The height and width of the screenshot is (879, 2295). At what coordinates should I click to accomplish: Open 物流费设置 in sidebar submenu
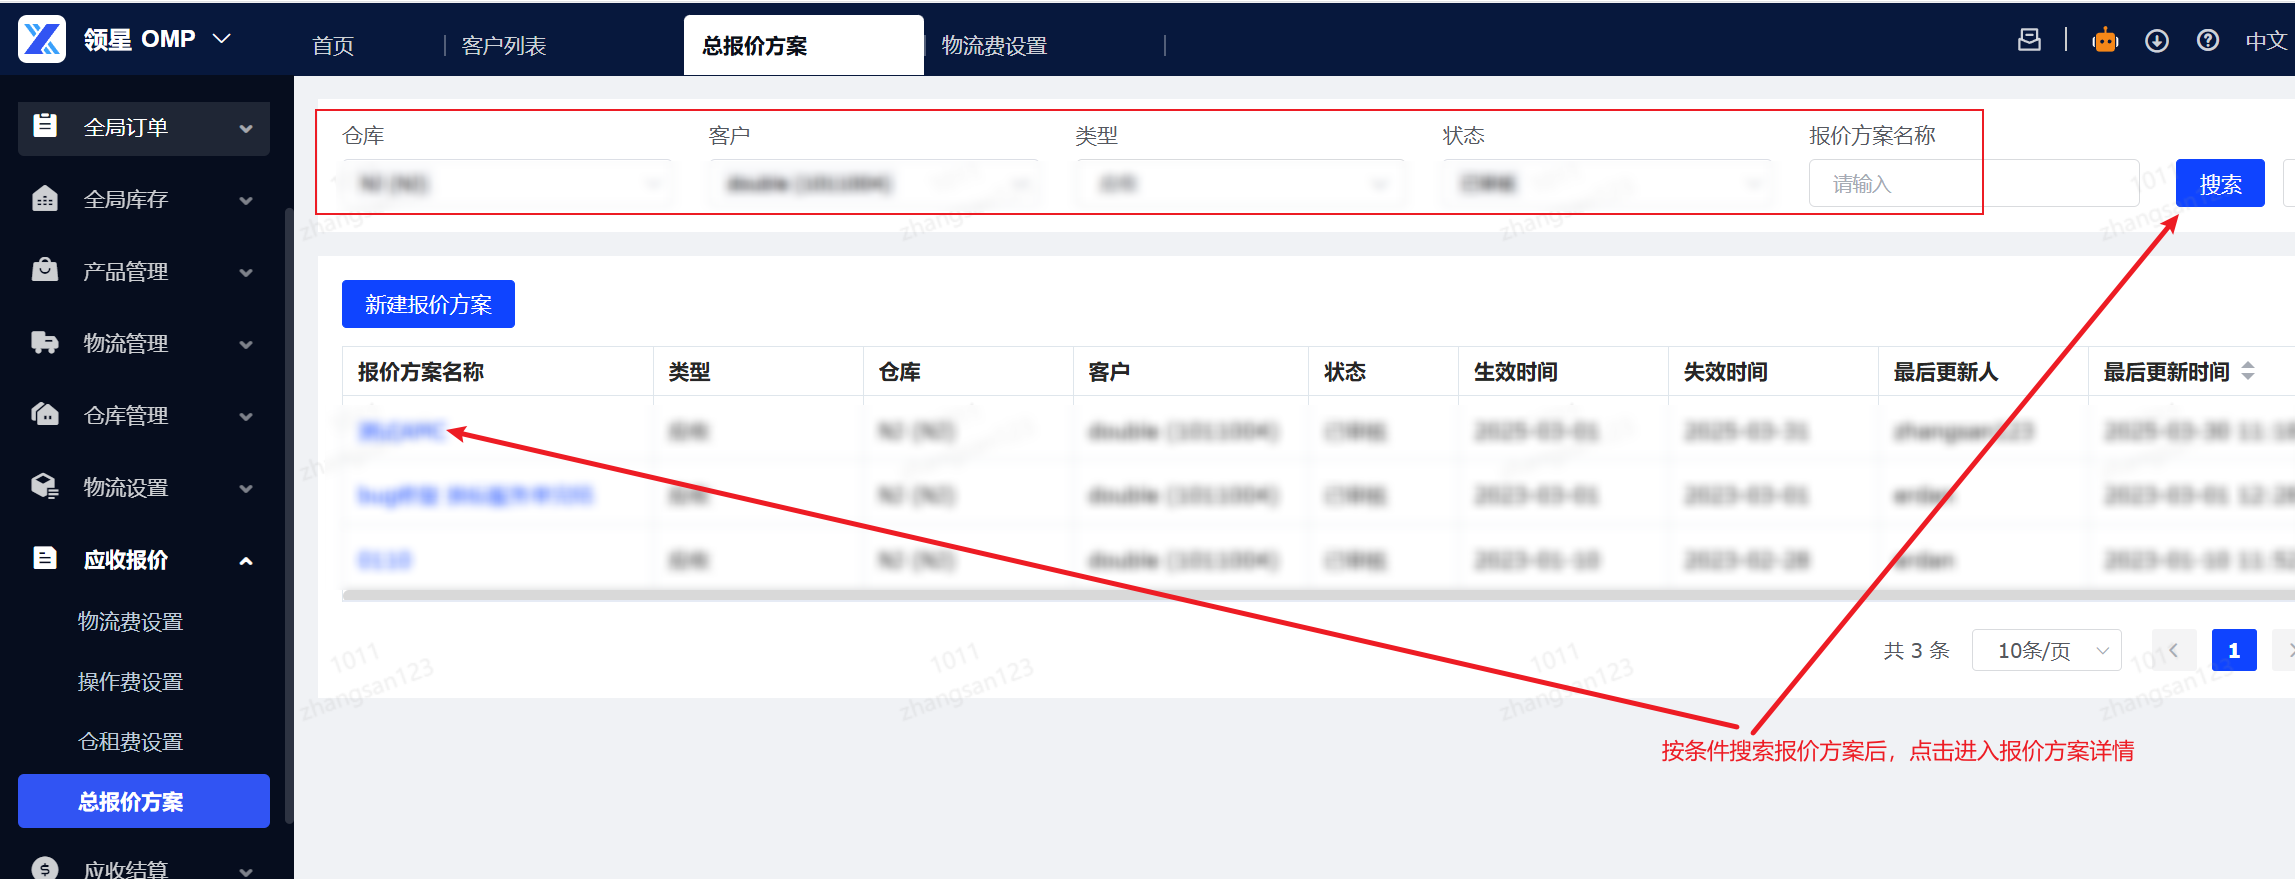coord(131,622)
